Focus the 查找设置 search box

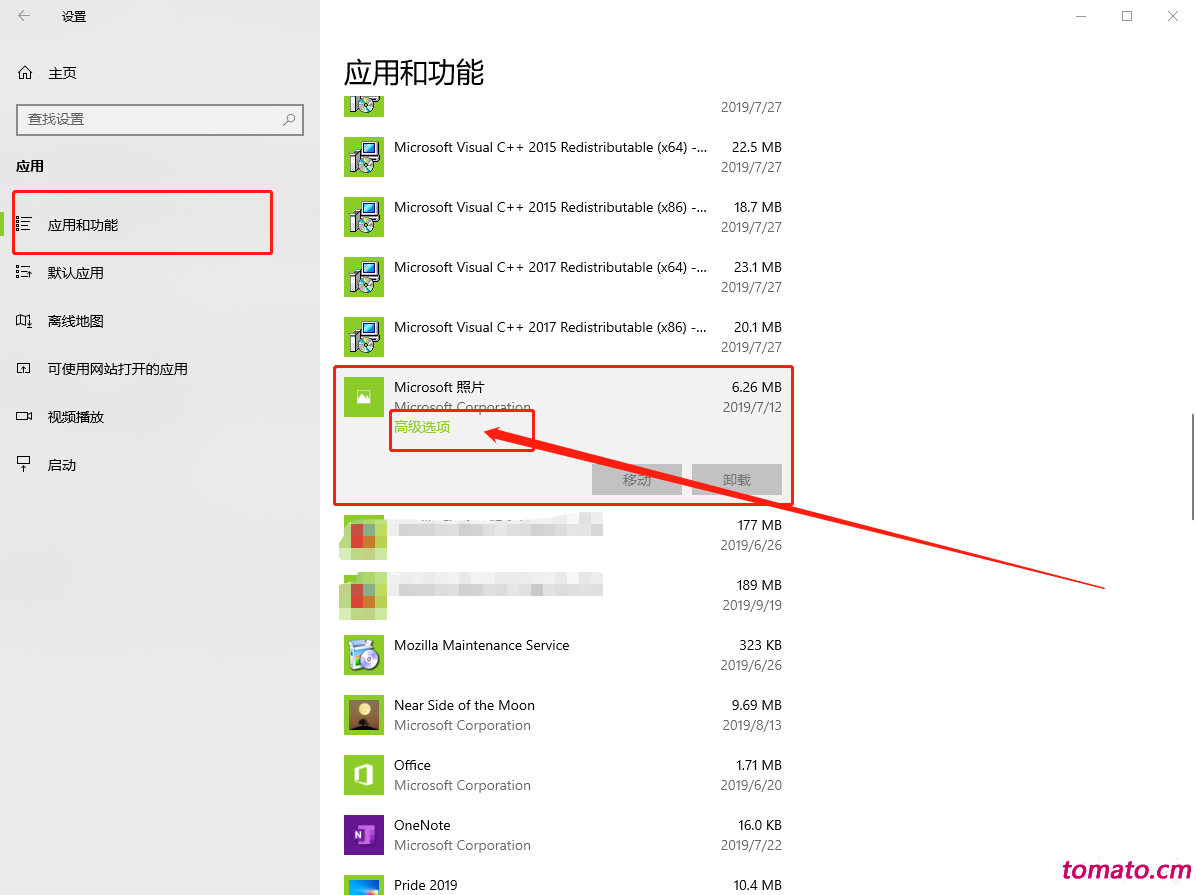tap(160, 120)
